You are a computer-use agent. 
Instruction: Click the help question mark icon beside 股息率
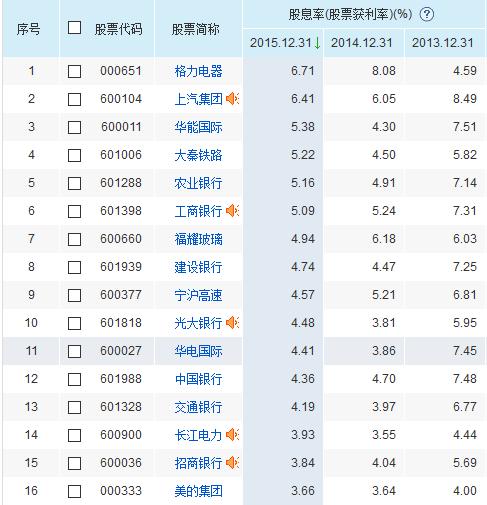tap(427, 14)
